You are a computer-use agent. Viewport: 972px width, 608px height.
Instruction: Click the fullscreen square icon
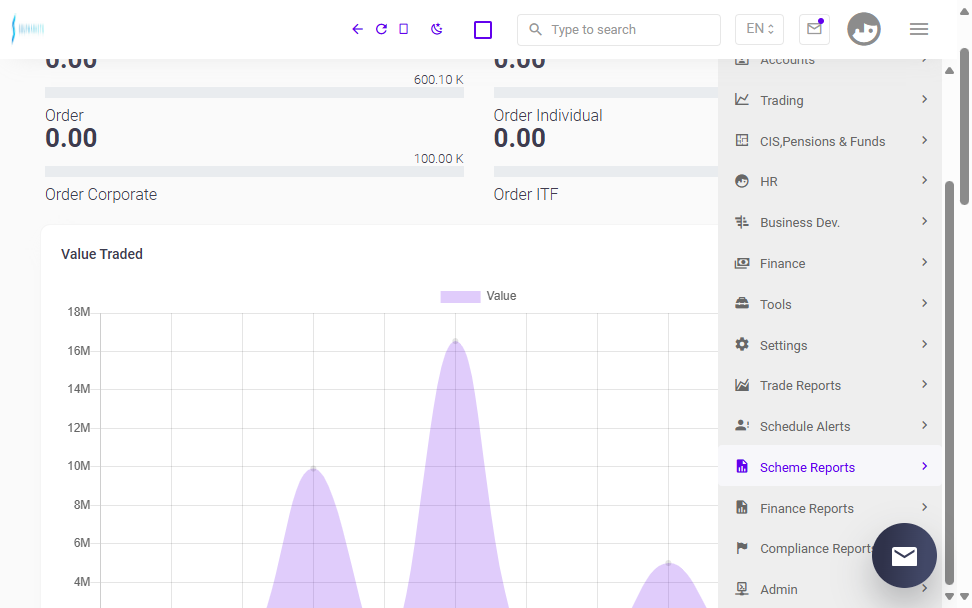click(483, 30)
